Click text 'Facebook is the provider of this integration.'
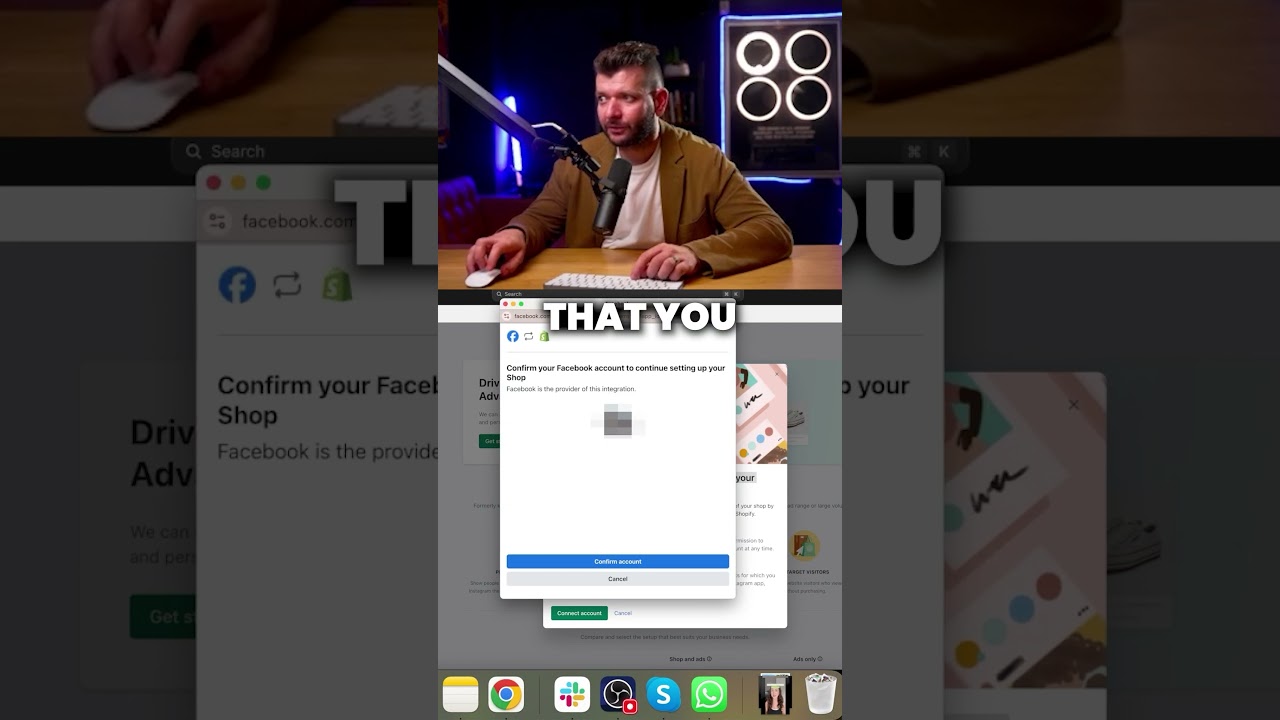Viewport: 1280px width, 720px height. [x=571, y=389]
